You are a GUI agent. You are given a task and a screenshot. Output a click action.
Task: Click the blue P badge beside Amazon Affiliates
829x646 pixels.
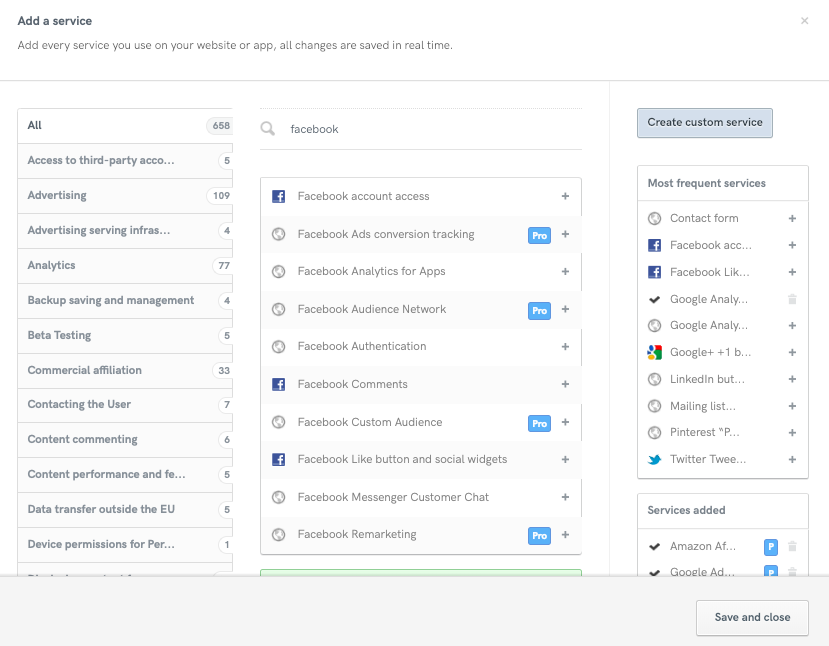point(771,547)
